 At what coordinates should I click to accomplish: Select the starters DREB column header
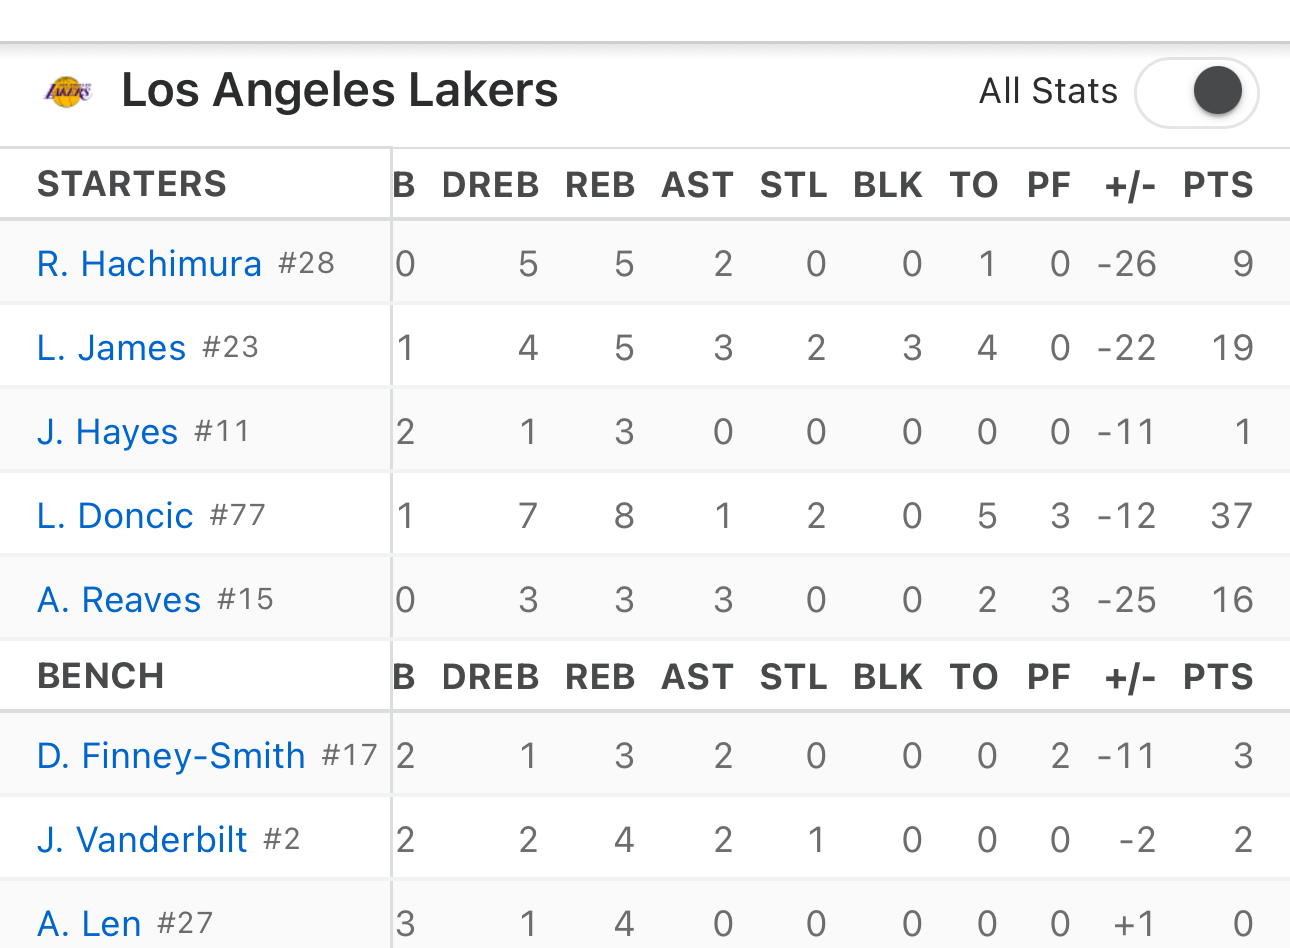[x=491, y=185]
